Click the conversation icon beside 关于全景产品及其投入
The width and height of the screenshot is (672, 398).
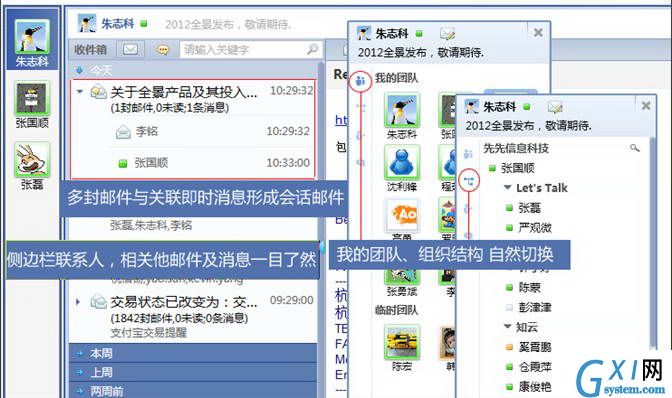pos(99,92)
